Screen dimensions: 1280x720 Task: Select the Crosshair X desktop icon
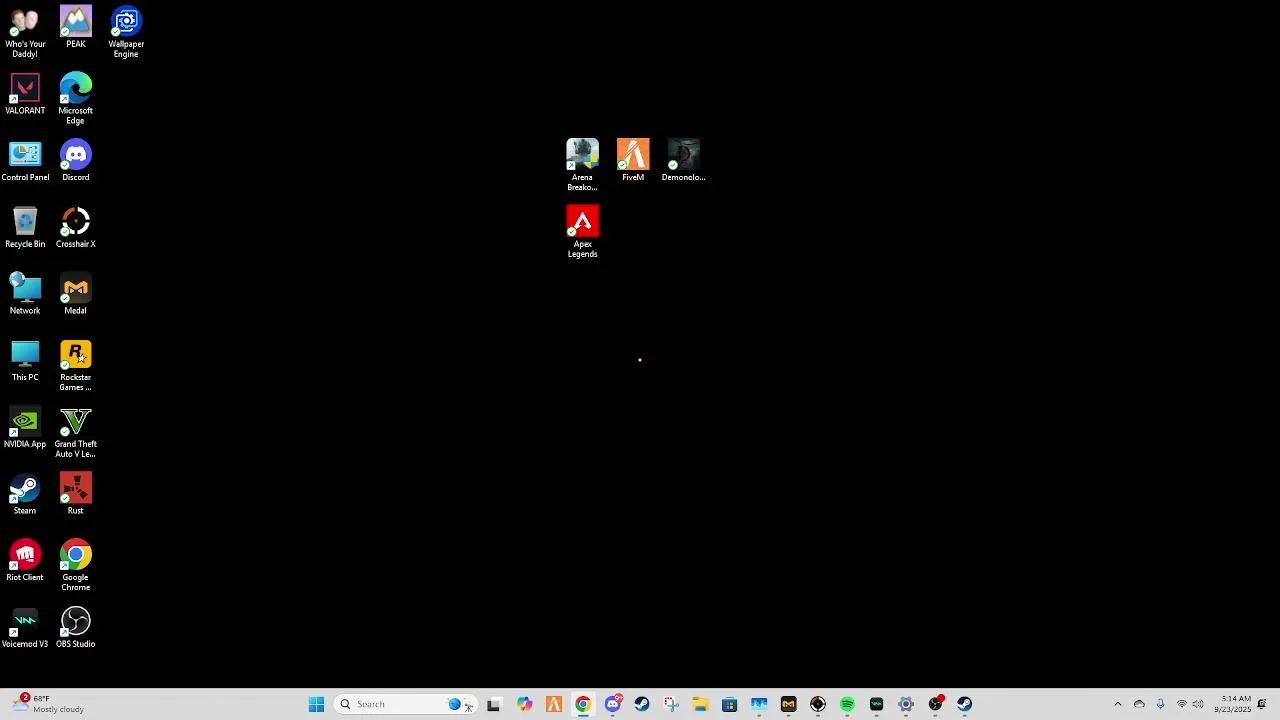tap(76, 228)
